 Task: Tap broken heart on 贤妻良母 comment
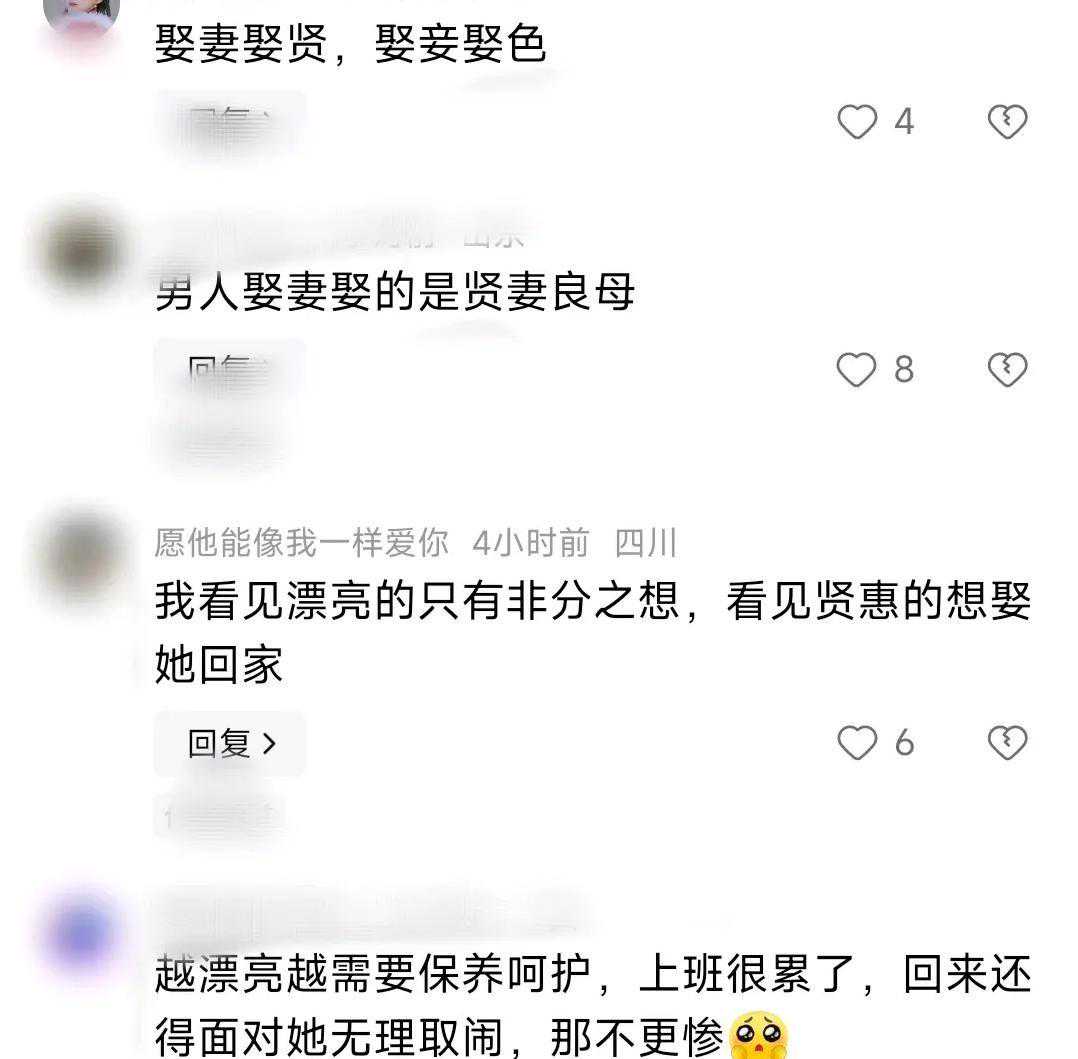[1007, 369]
